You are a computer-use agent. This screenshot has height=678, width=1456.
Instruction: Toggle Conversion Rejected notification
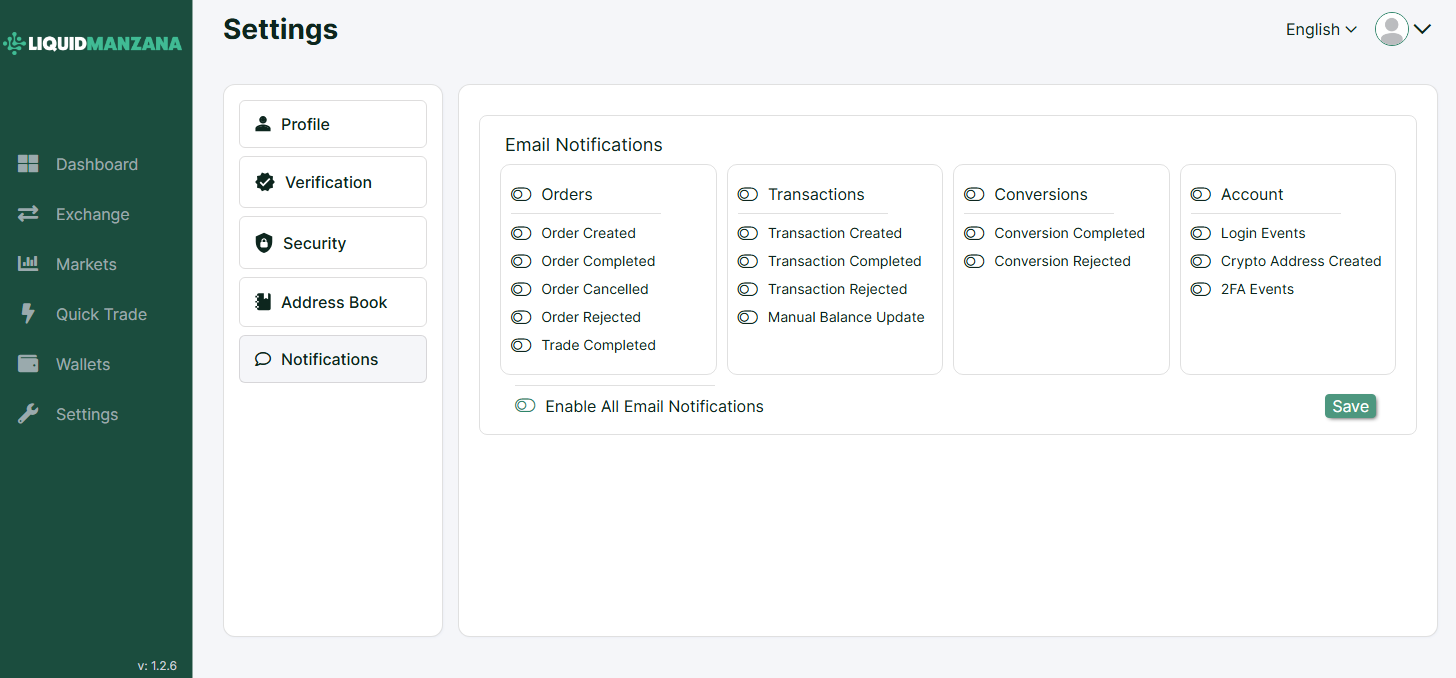(x=974, y=261)
